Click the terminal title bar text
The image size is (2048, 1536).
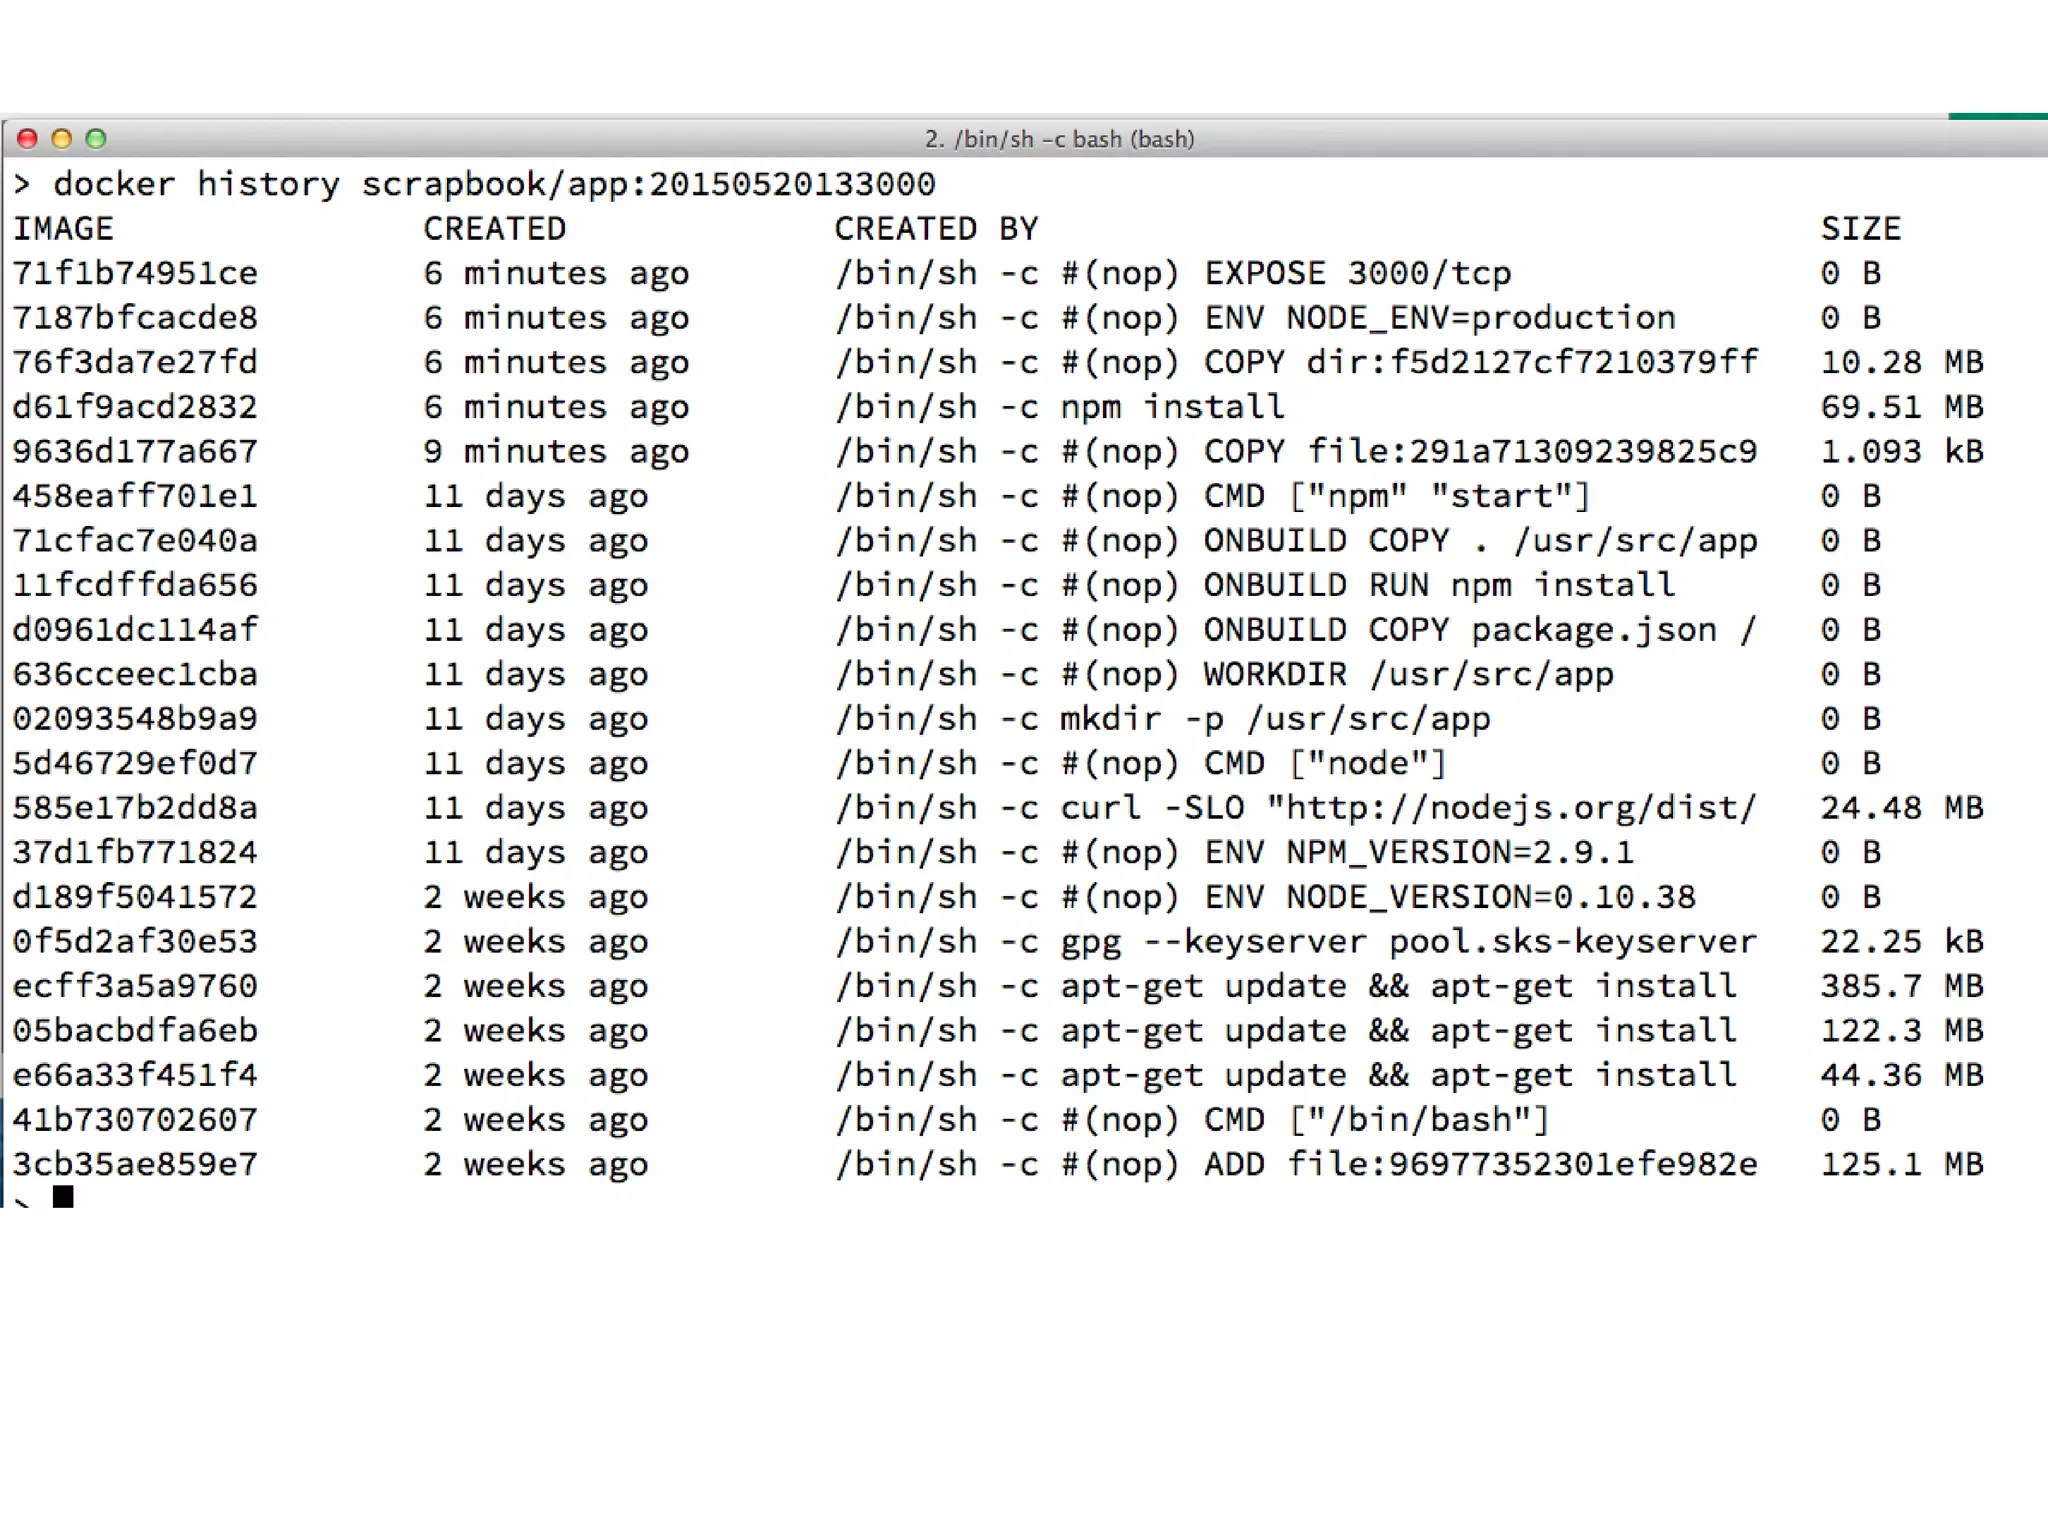pos(1059,139)
